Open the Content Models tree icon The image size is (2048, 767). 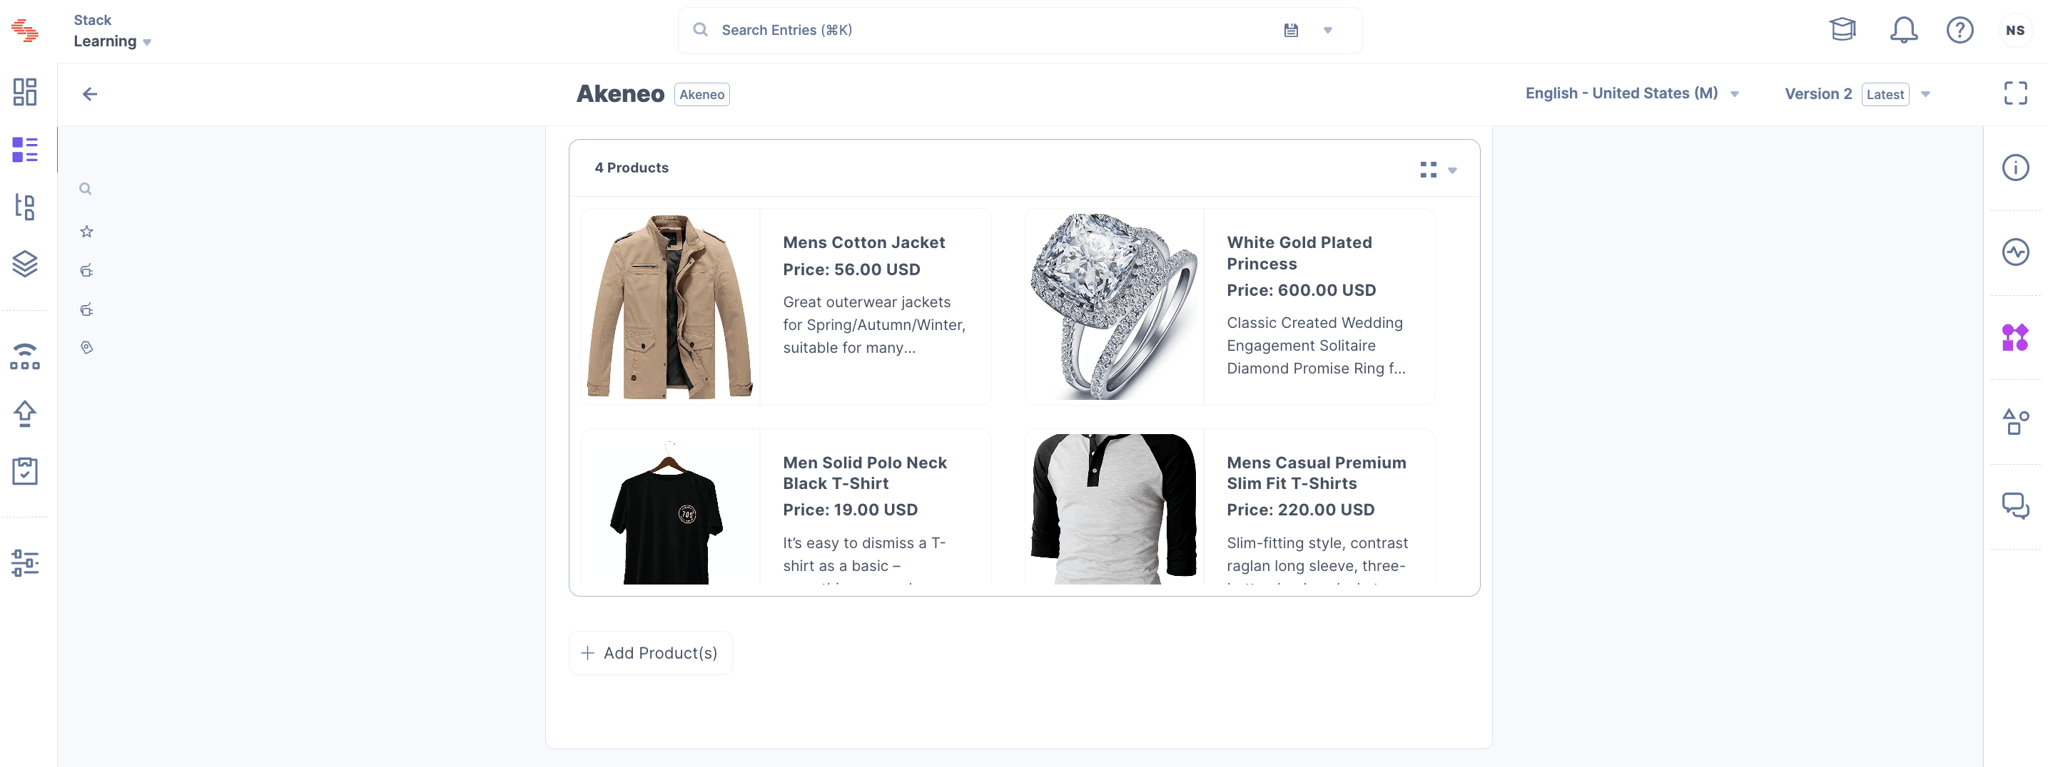pos(25,207)
